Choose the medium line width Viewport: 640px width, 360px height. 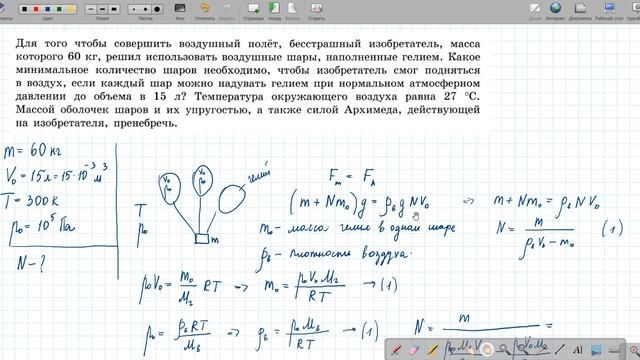tap(102, 9)
